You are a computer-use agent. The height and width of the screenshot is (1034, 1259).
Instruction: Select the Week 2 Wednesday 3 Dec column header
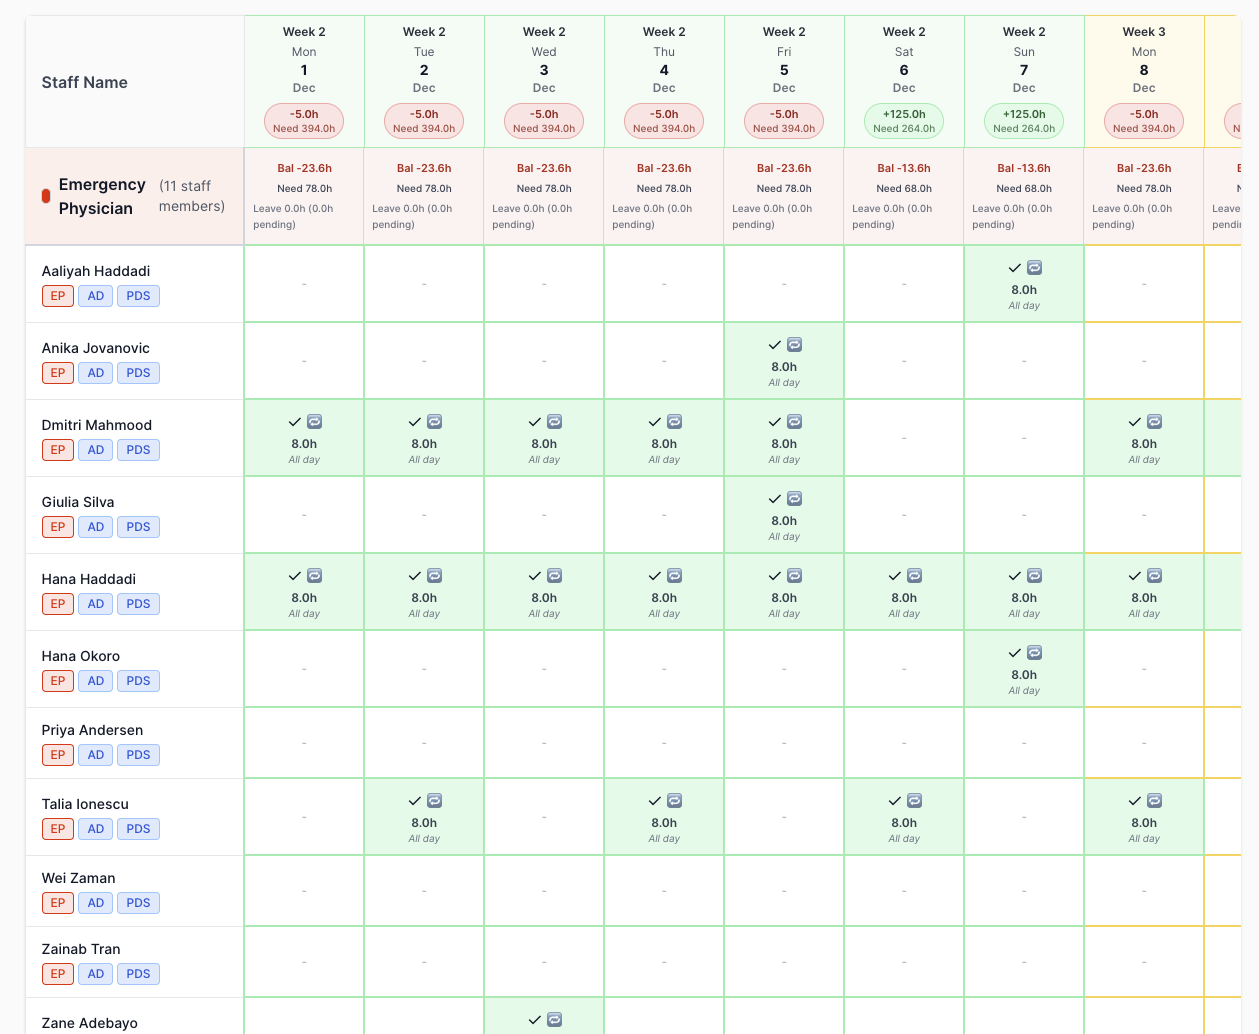click(544, 60)
